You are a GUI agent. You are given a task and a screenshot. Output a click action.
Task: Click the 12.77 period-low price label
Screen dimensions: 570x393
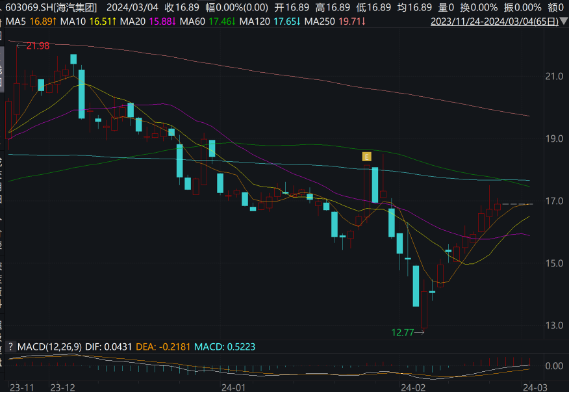tap(402, 332)
